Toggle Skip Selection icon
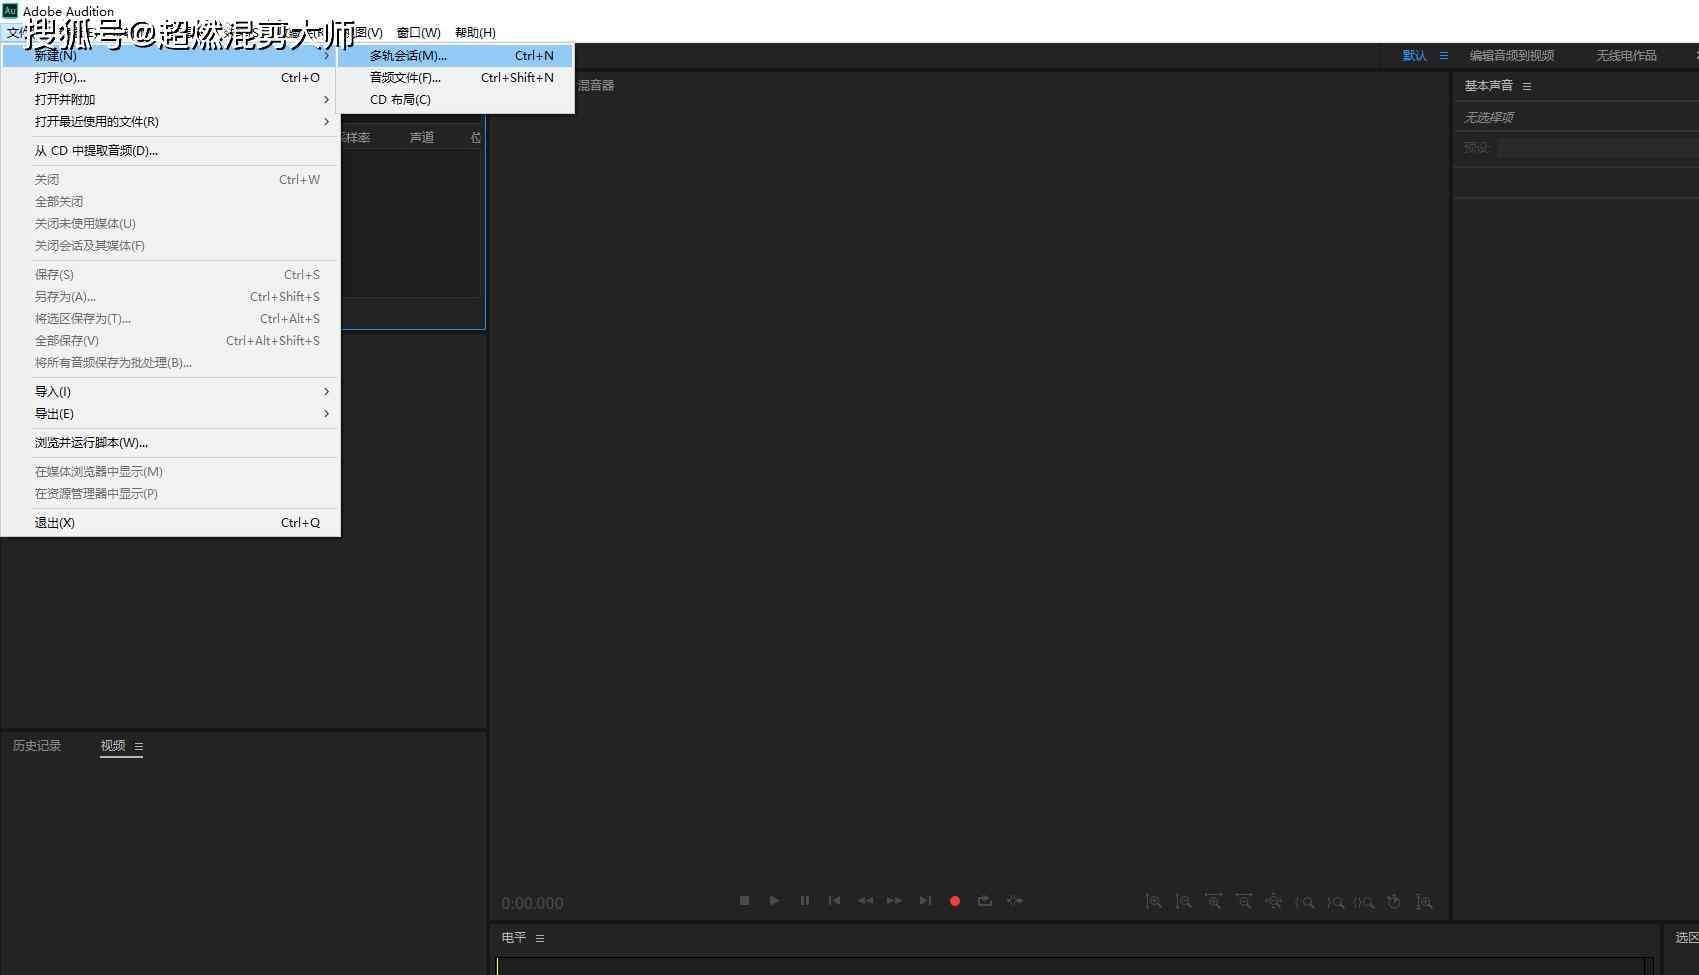This screenshot has width=1699, height=975. pyautogui.click(x=1015, y=901)
